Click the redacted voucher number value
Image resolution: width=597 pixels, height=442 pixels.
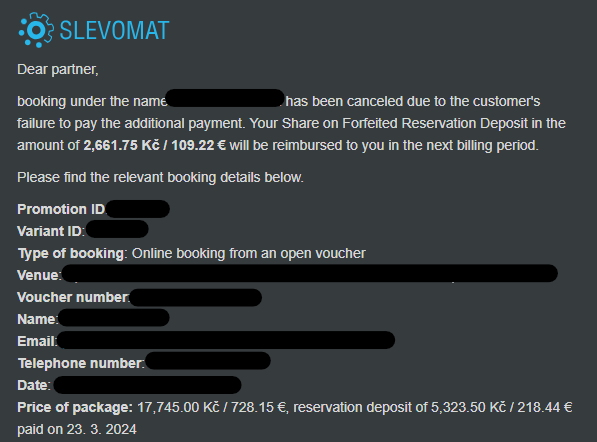click(x=196, y=297)
